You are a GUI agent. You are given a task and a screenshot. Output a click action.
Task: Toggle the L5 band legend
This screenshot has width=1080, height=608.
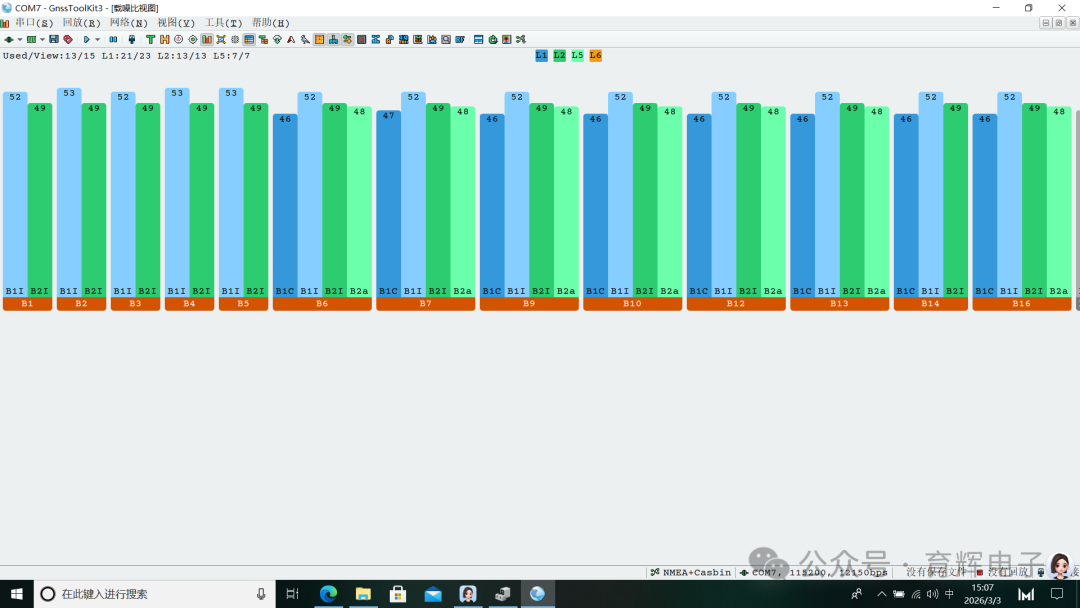[x=577, y=55]
